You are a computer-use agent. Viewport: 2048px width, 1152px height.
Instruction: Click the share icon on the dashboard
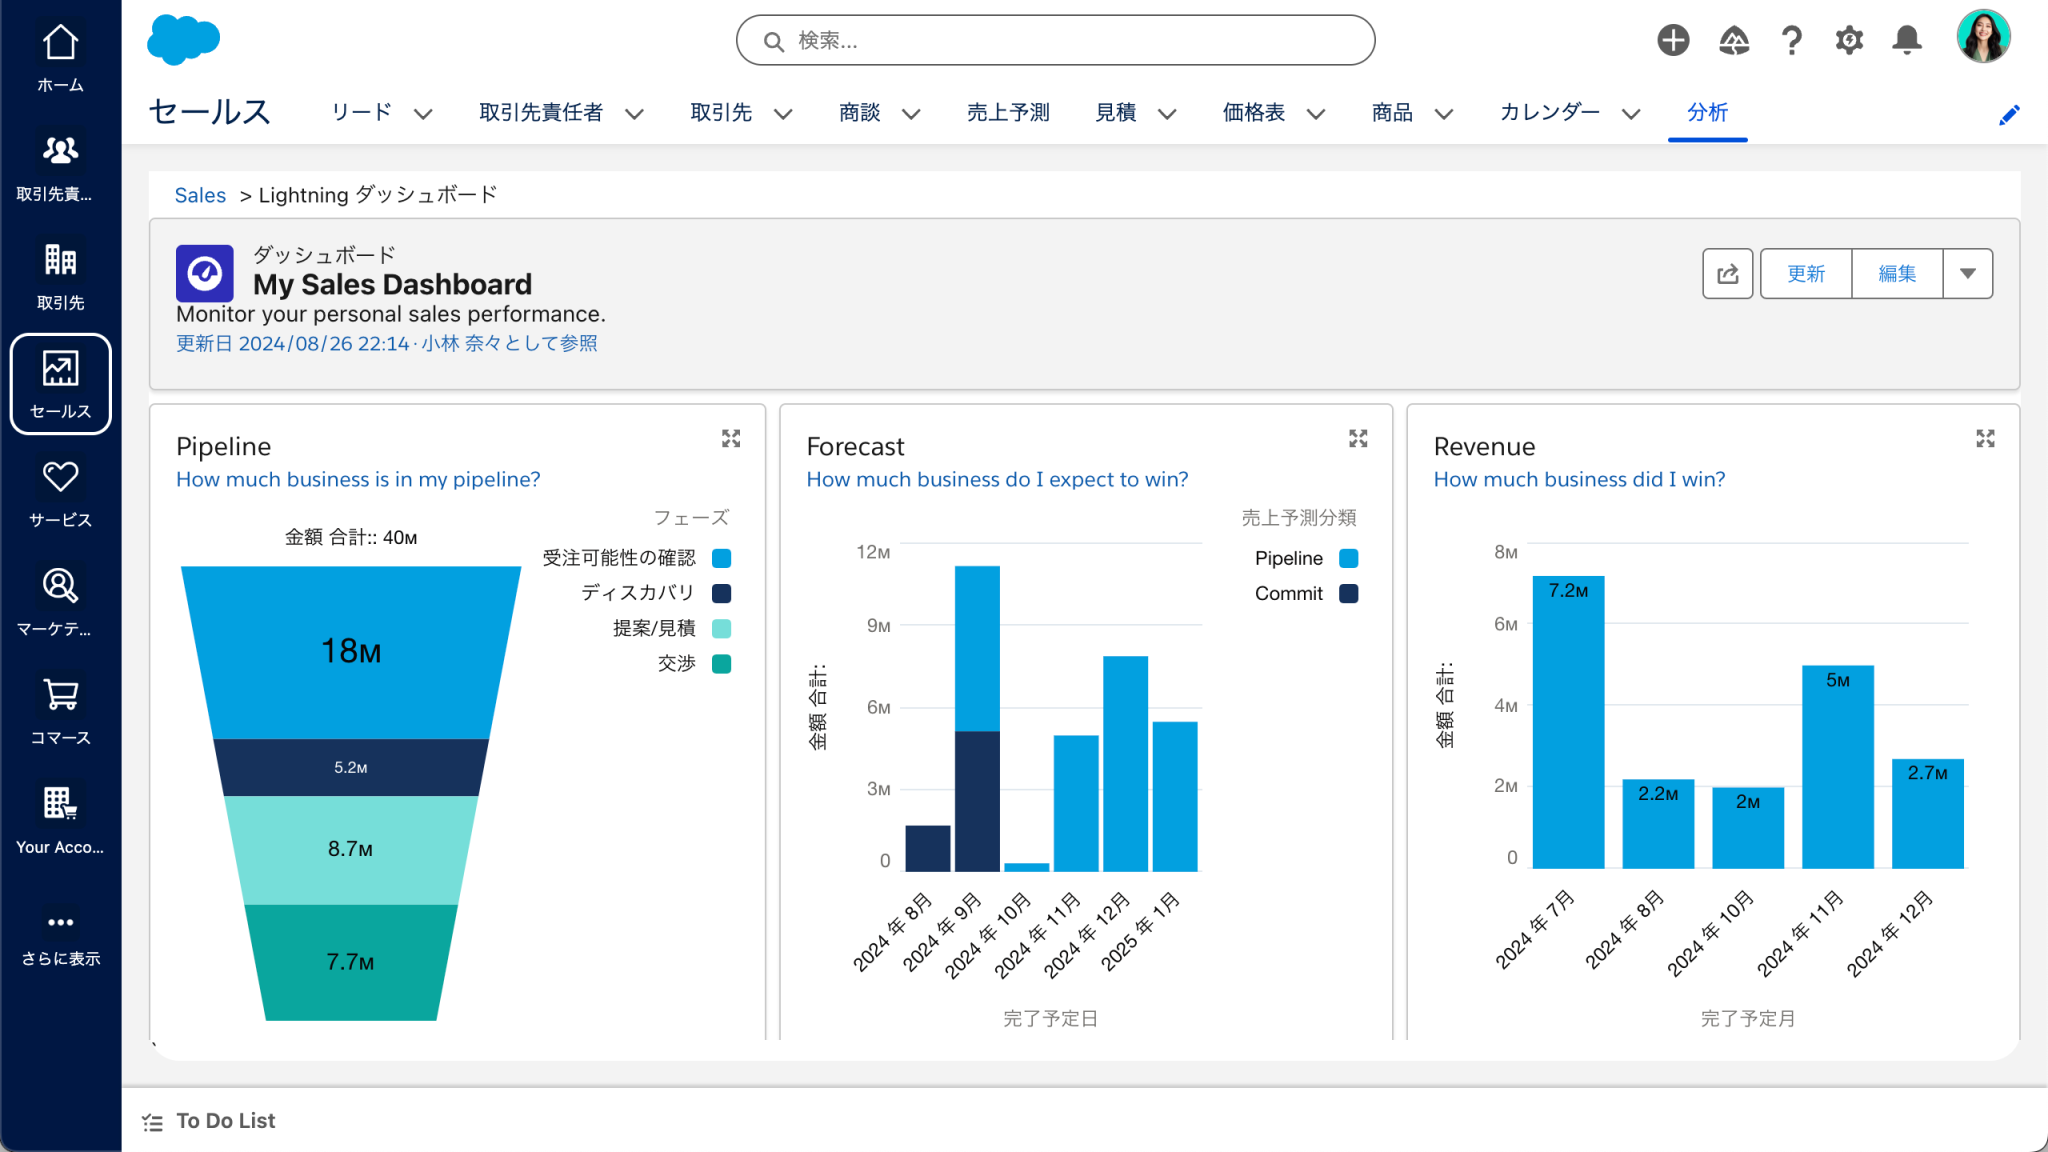coord(1728,273)
